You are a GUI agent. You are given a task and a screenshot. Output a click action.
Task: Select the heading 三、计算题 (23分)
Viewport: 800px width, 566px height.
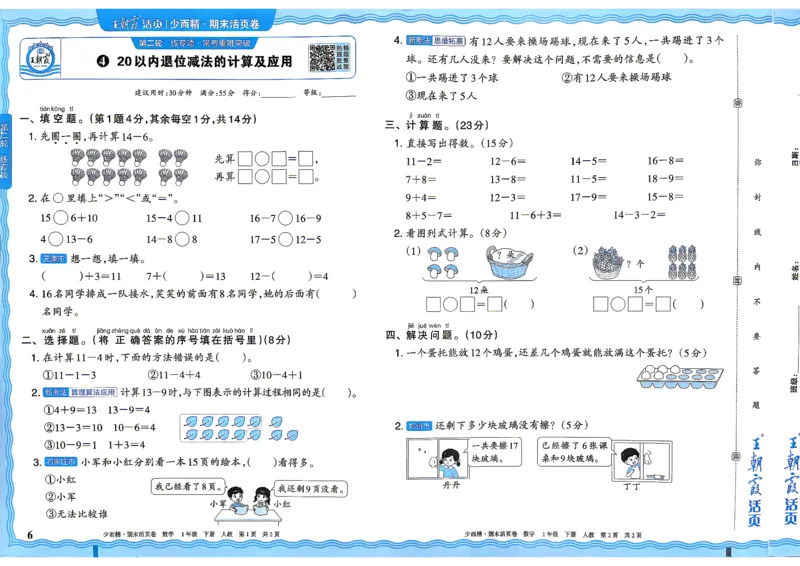(x=437, y=125)
